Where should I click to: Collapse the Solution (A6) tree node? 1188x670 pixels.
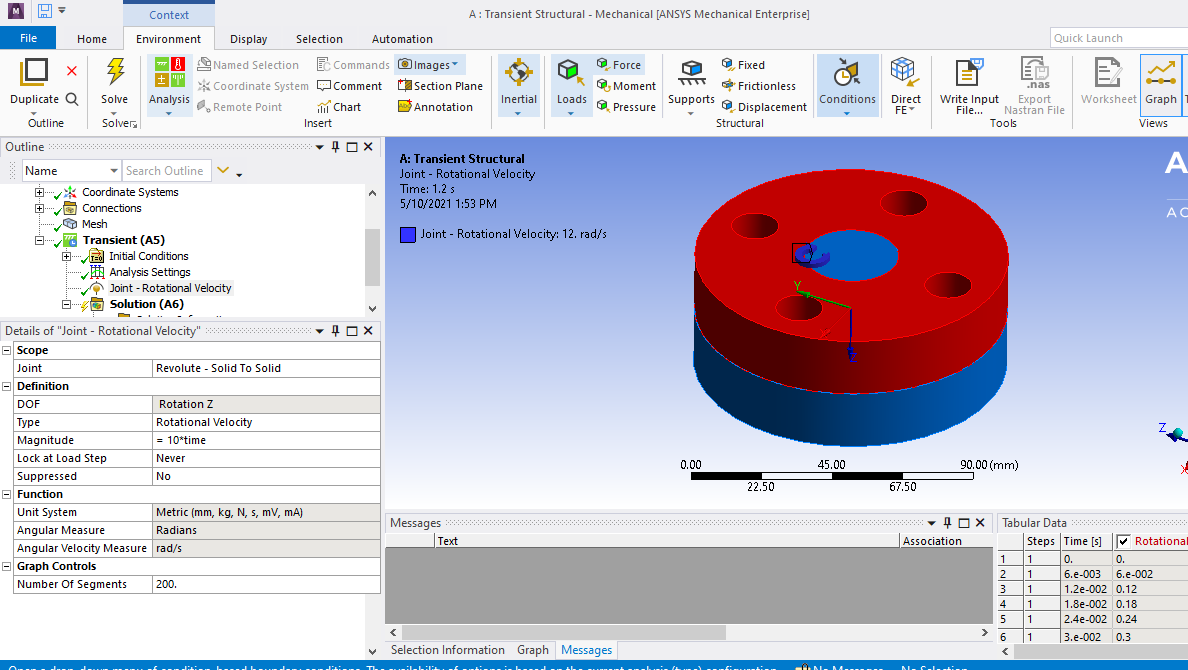point(67,305)
